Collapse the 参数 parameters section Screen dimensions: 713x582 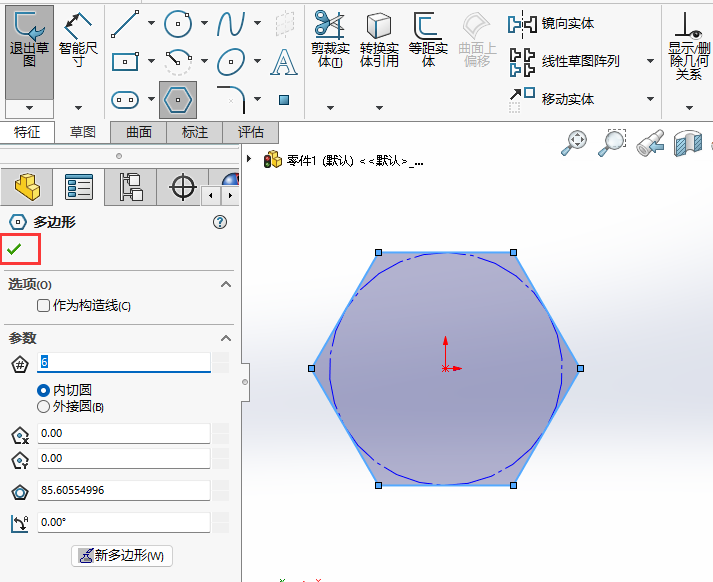tap(226, 338)
